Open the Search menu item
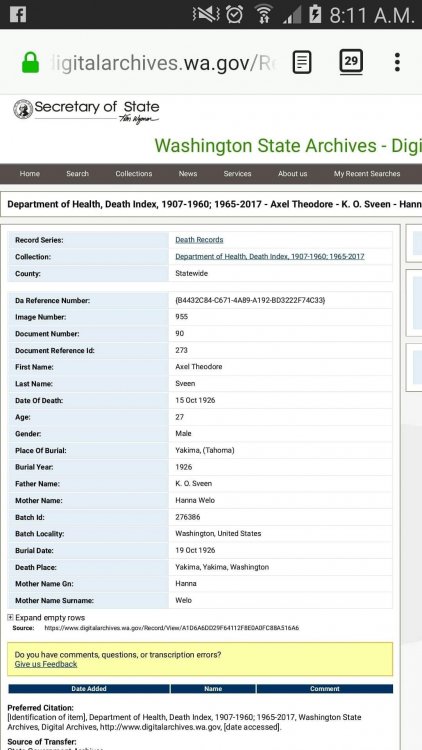Viewport: 422px width, 750px height. coord(78,174)
